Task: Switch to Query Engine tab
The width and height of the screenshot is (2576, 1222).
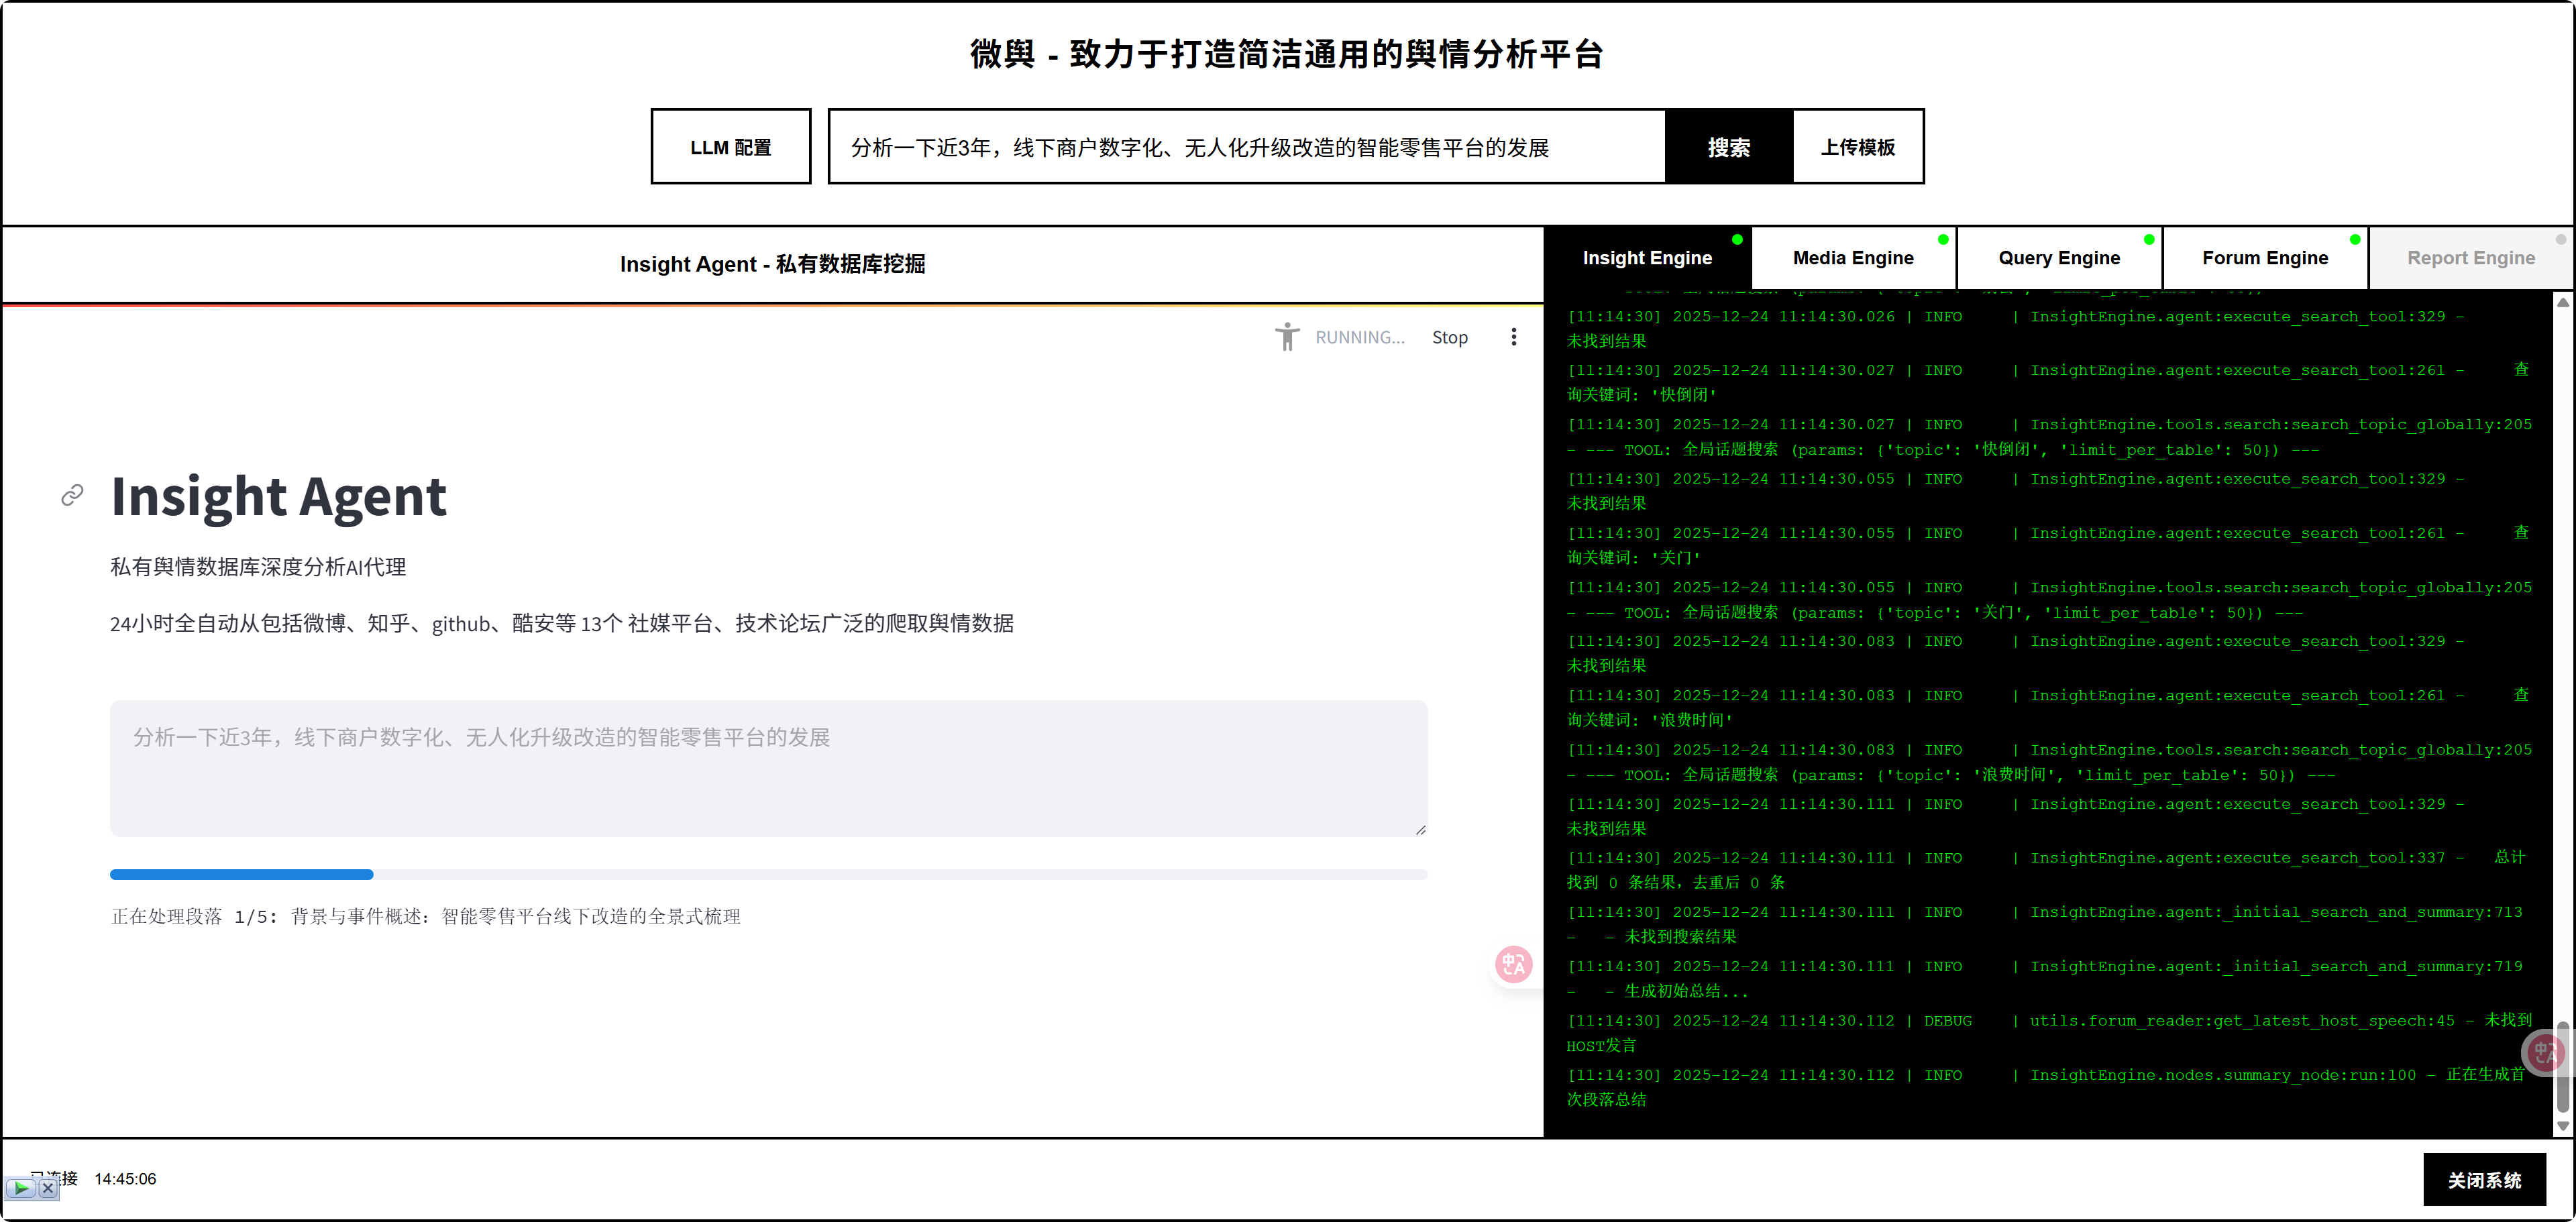Action: (x=2058, y=258)
